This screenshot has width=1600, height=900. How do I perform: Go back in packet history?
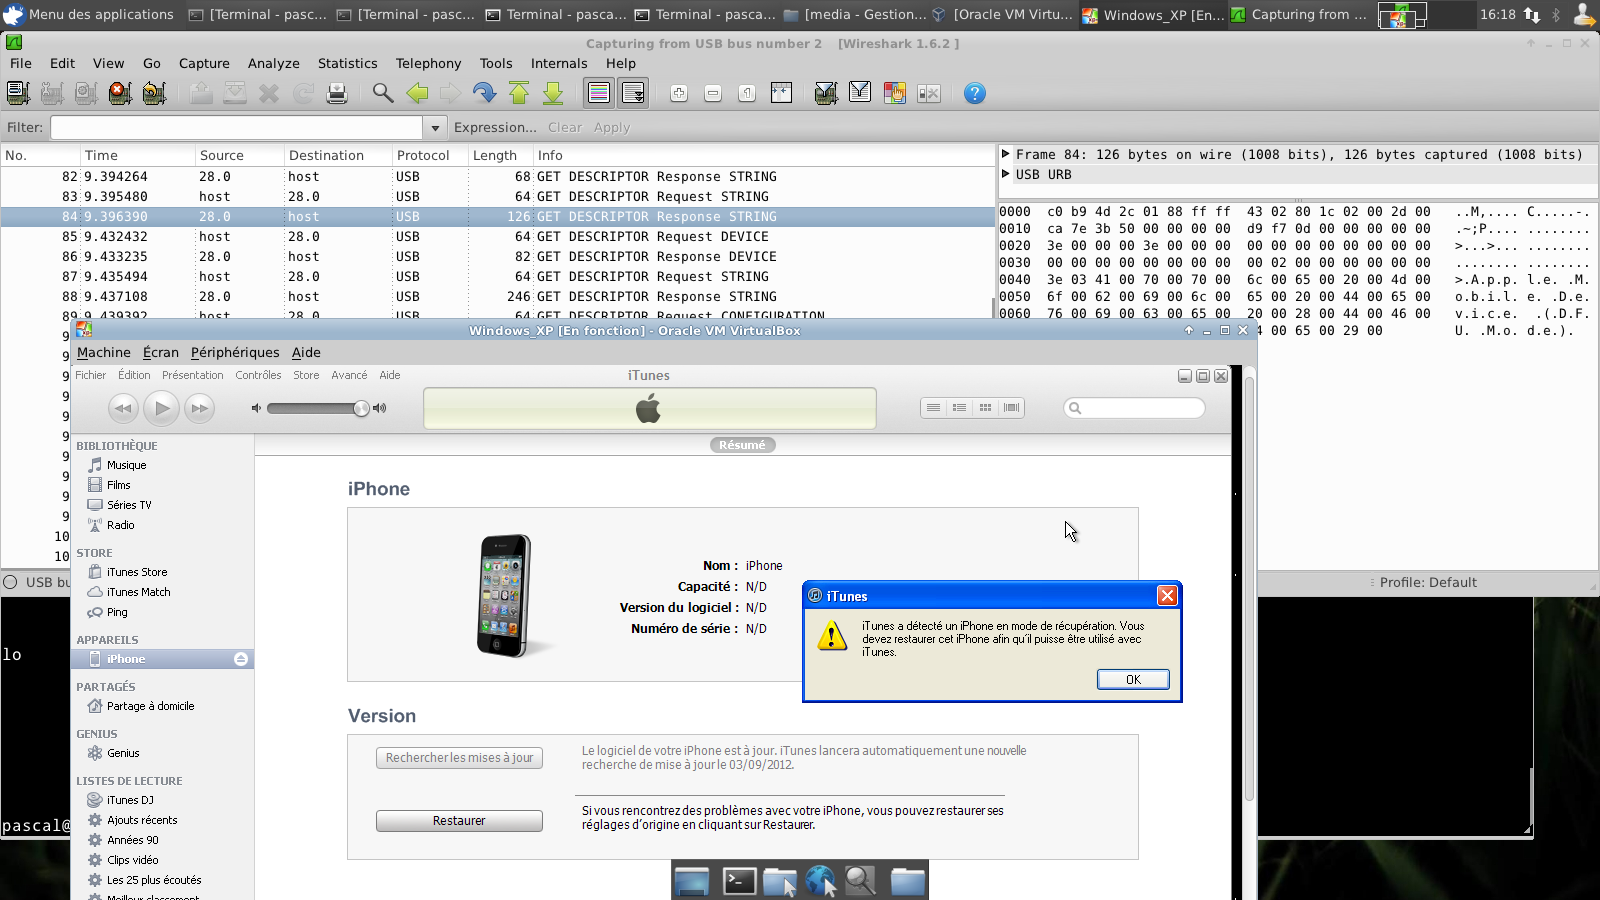[417, 93]
